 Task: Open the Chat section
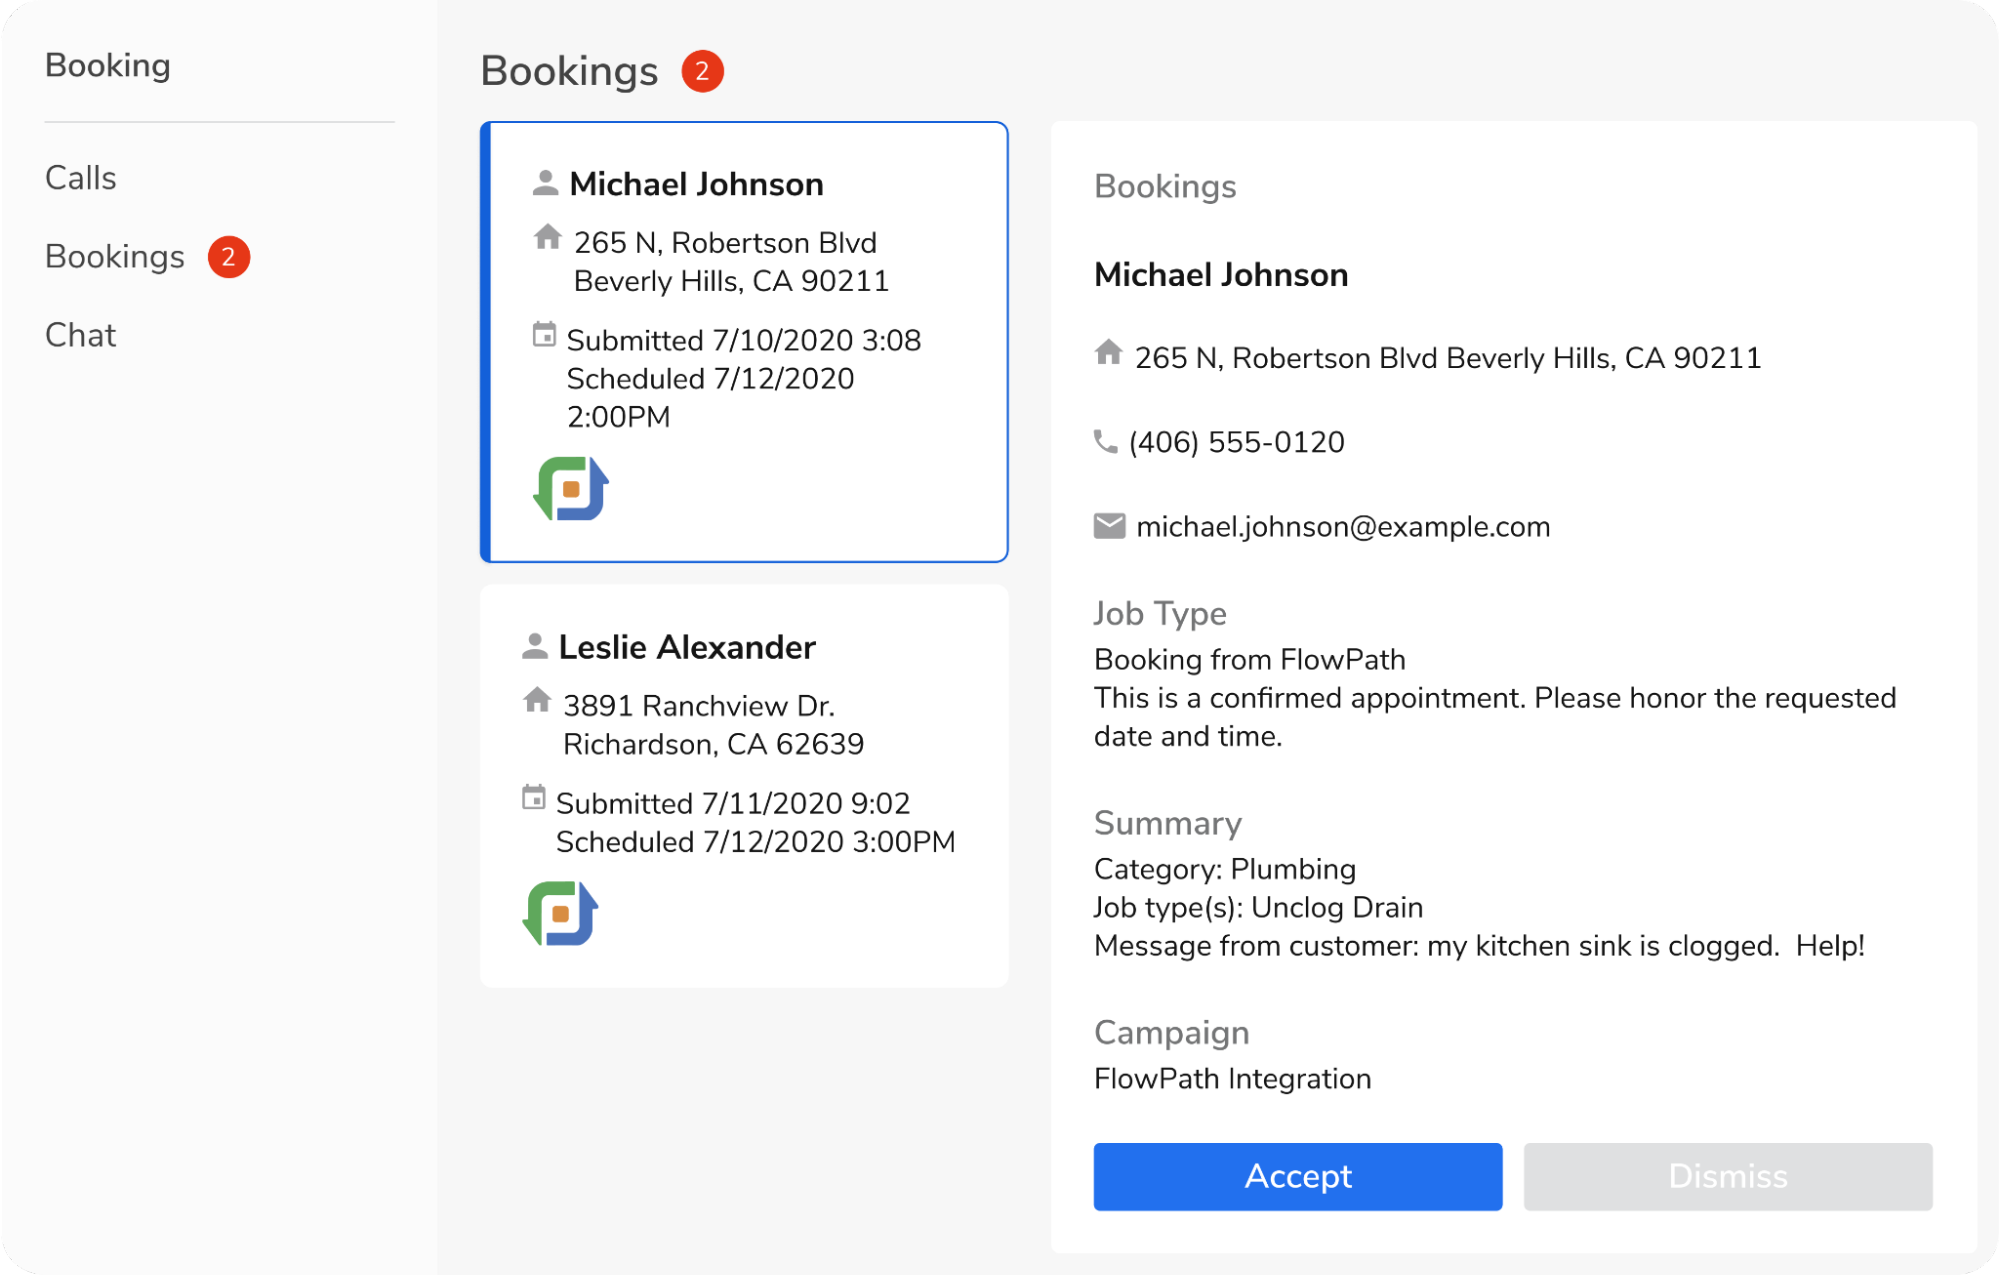click(80, 334)
